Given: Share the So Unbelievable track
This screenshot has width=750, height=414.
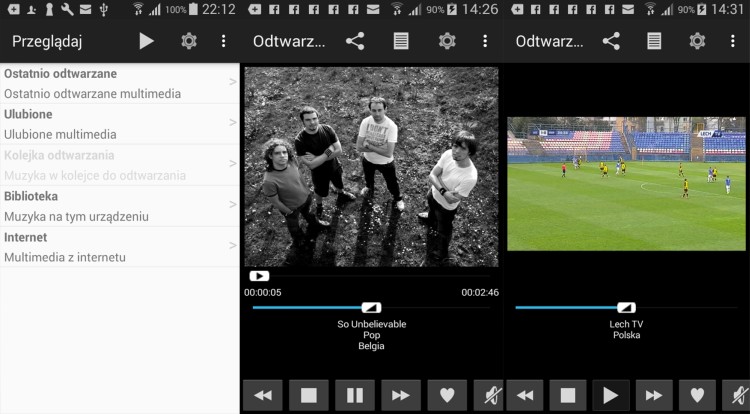Looking at the screenshot, I should [355, 41].
